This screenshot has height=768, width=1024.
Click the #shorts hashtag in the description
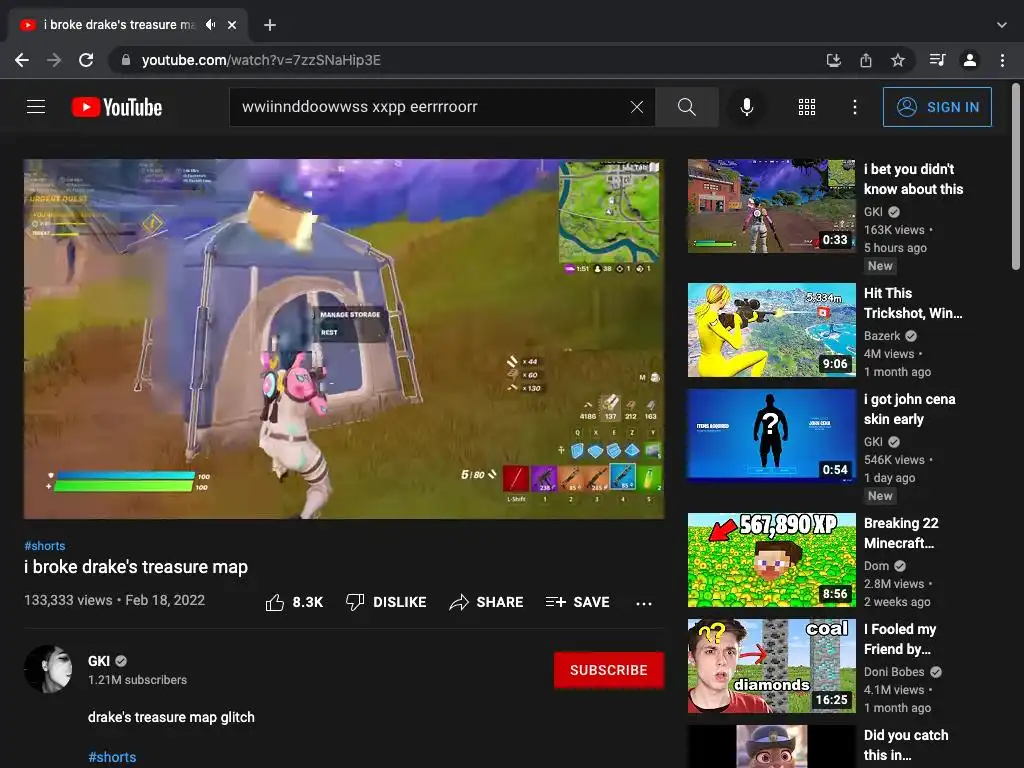click(112, 757)
